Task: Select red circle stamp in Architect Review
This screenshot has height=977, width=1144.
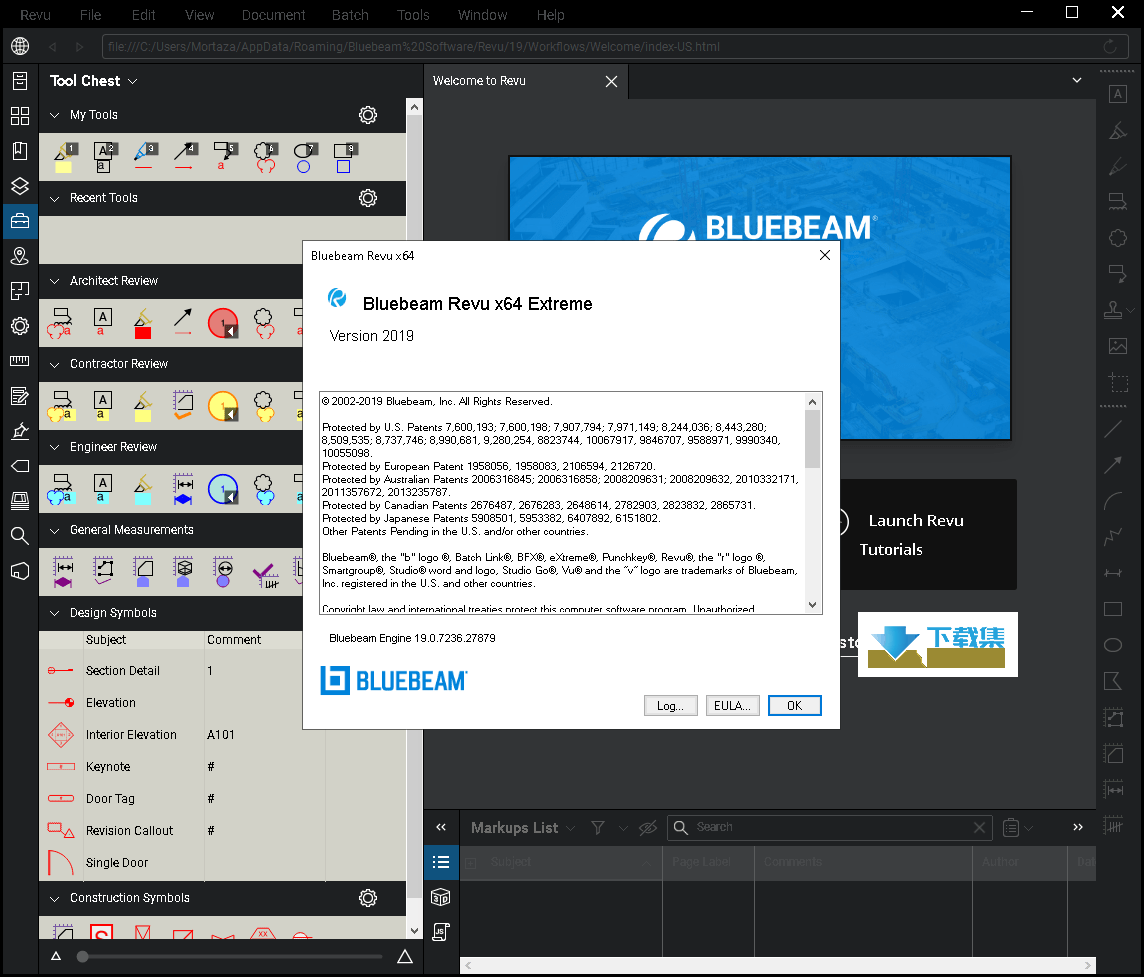Action: pyautogui.click(x=223, y=323)
